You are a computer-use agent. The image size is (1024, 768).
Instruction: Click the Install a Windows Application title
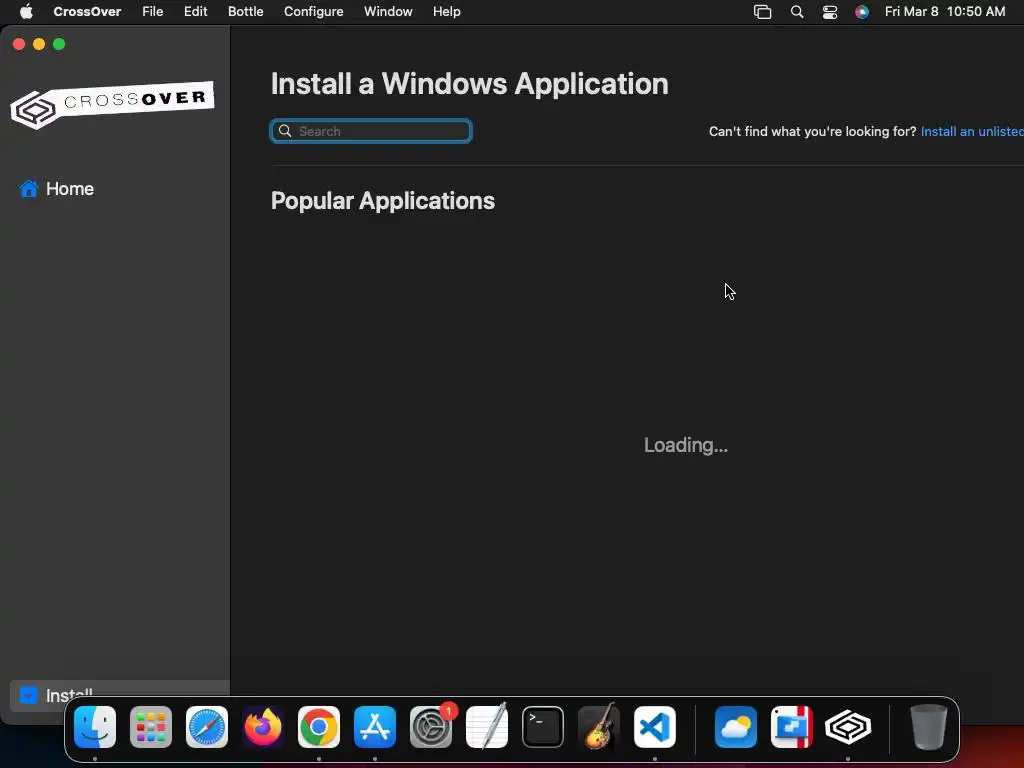coord(470,84)
